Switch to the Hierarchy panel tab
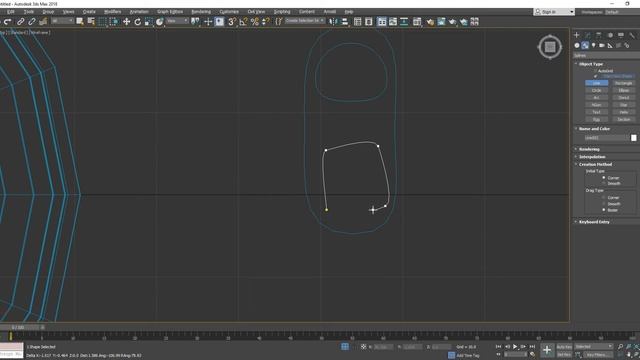This screenshot has width=640, height=360. 599,36
